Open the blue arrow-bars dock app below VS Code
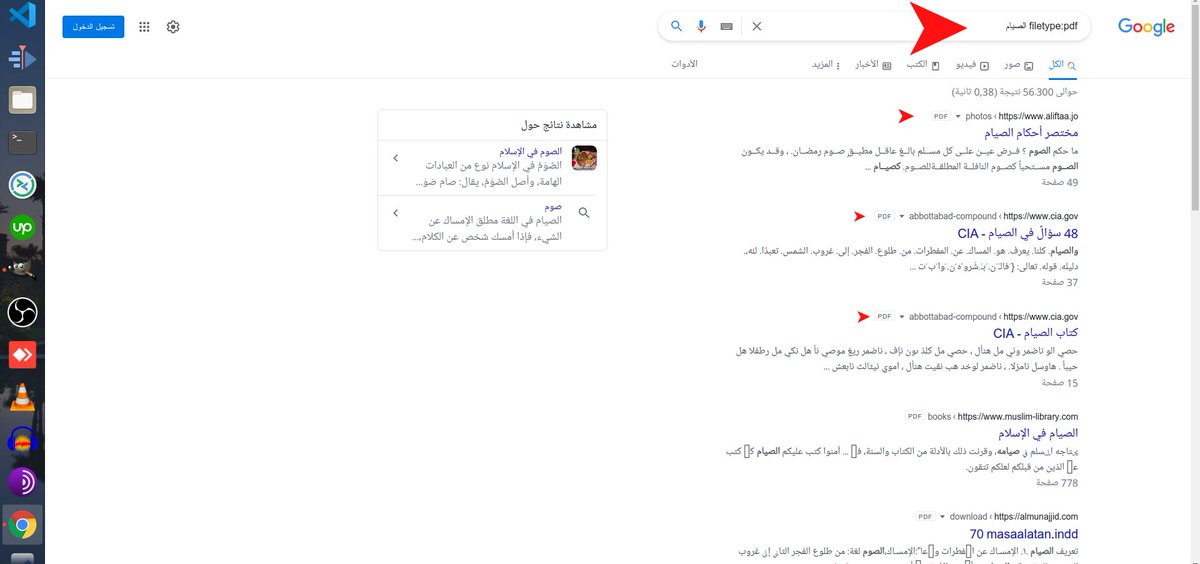Screen dimensions: 1200x564 click(x=22, y=58)
